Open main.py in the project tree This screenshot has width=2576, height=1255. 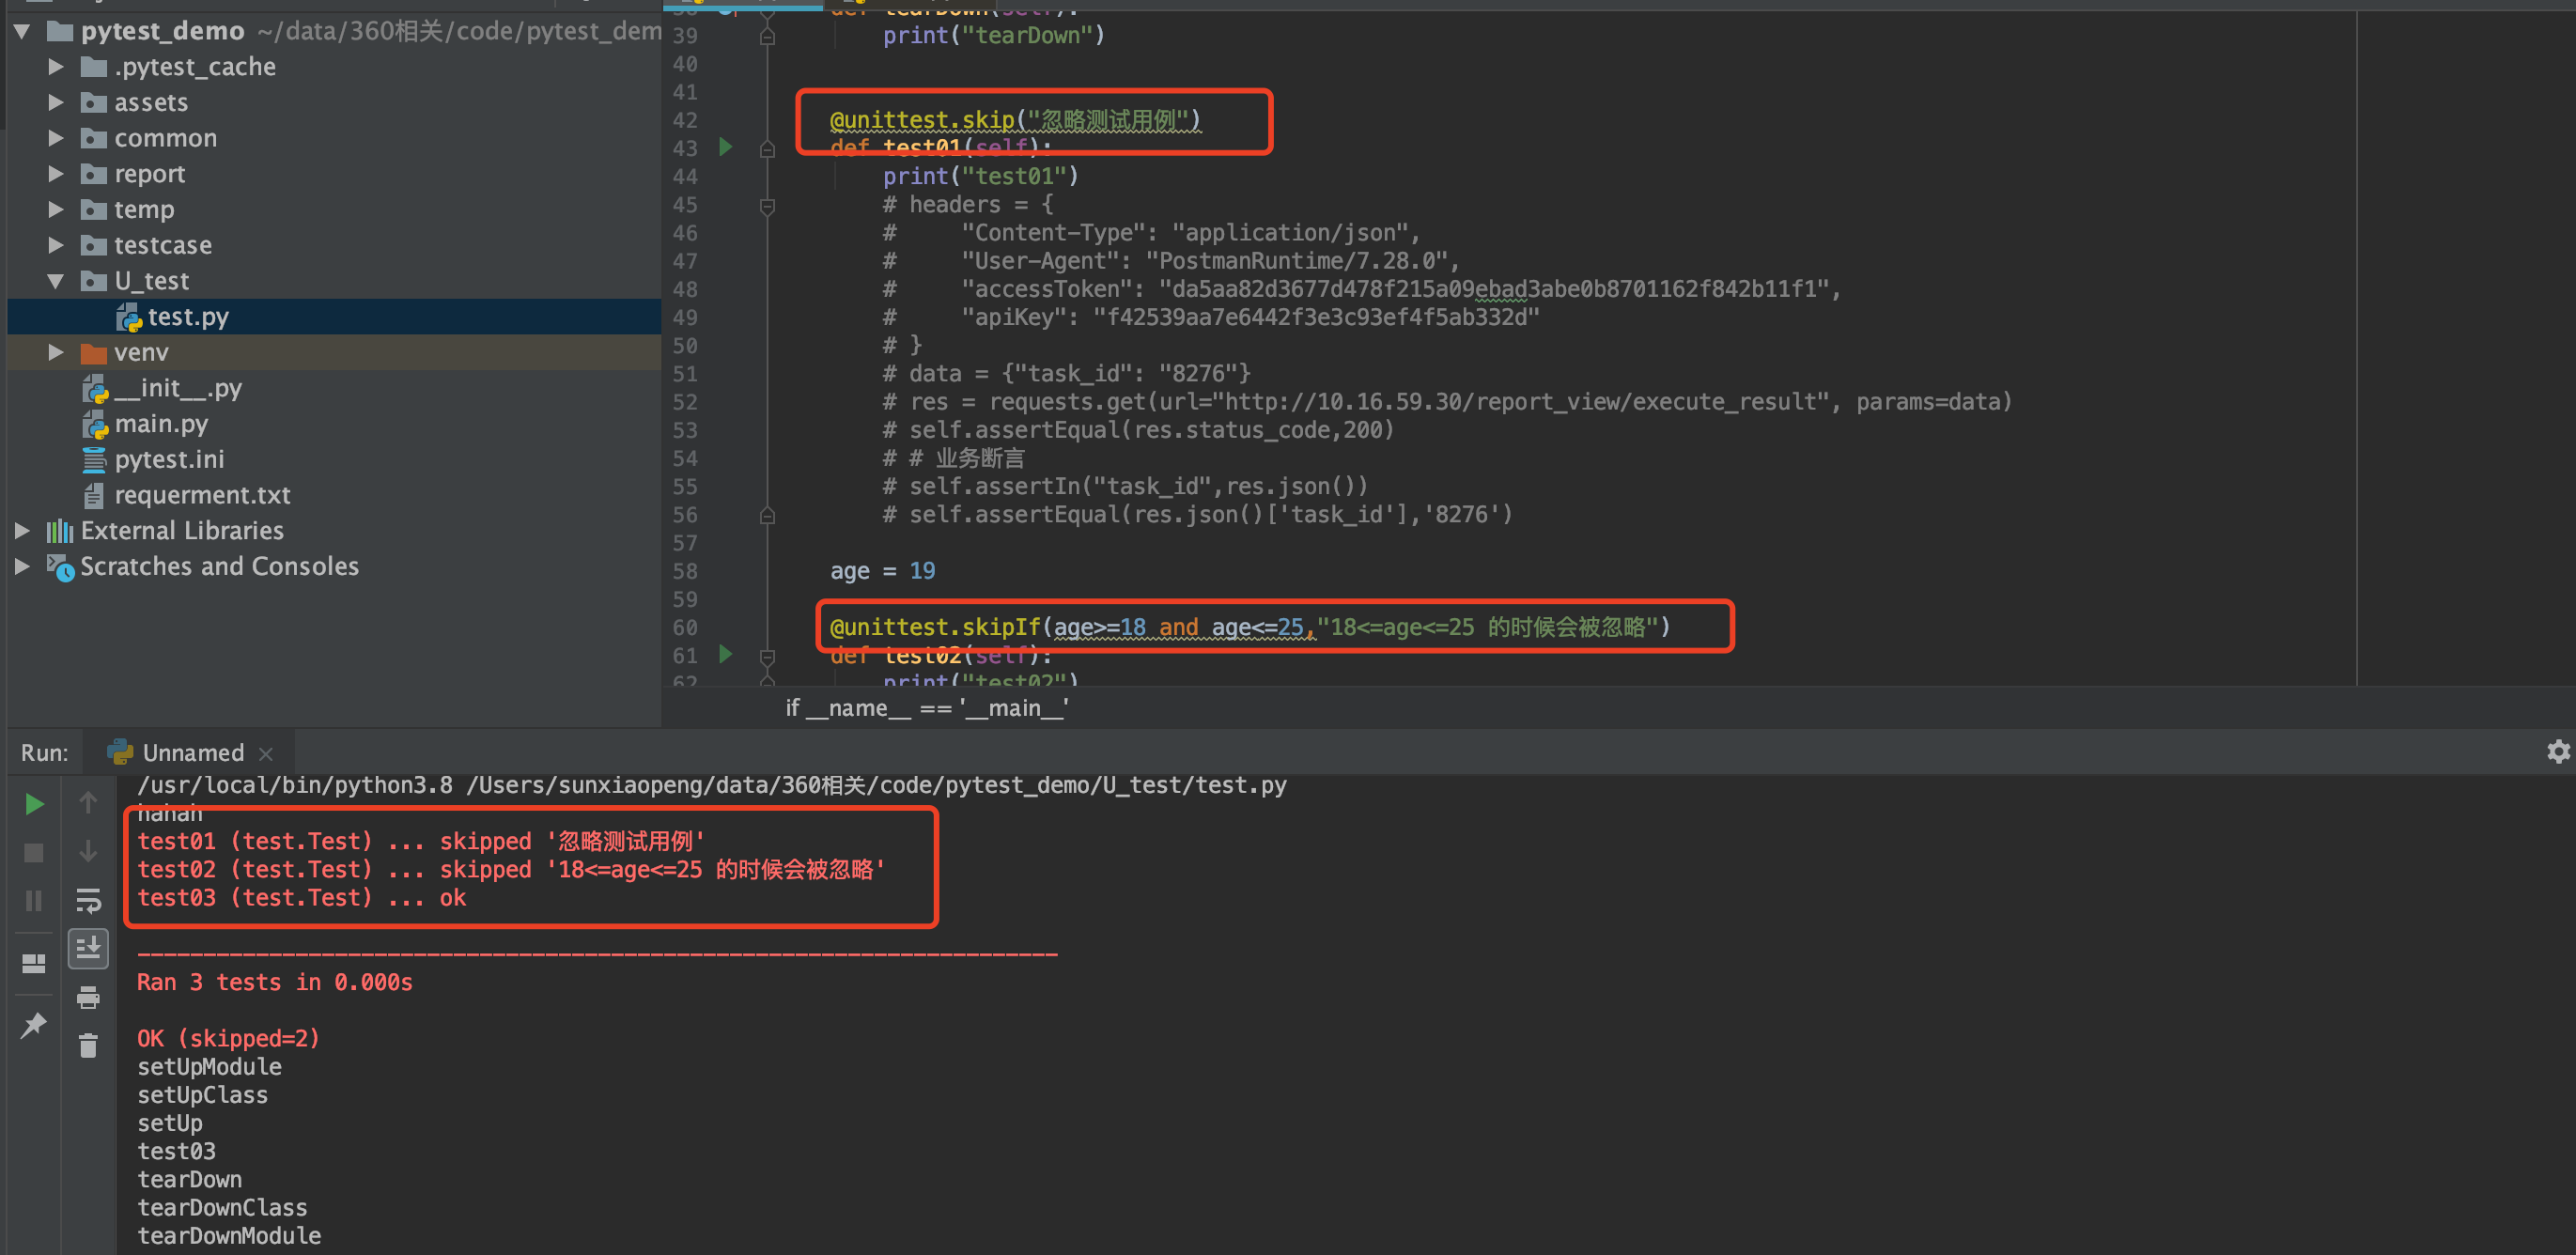pyautogui.click(x=160, y=424)
